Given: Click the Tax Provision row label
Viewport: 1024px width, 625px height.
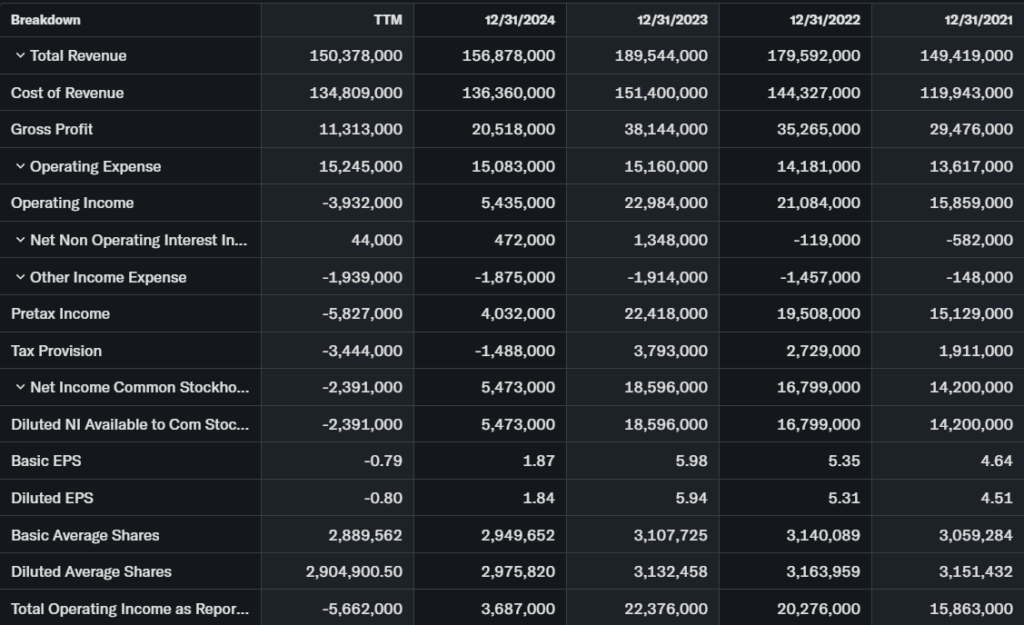Looking at the screenshot, I should tap(56, 351).
